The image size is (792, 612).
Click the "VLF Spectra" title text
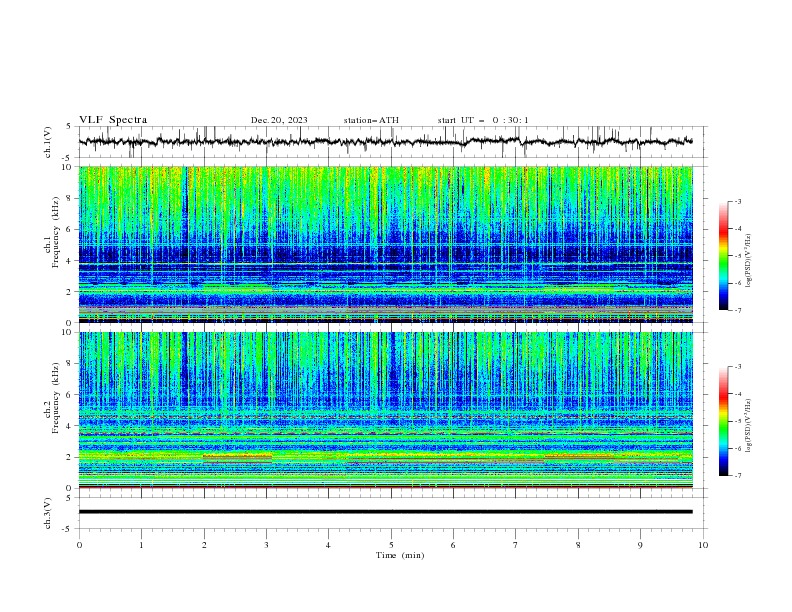(x=113, y=120)
